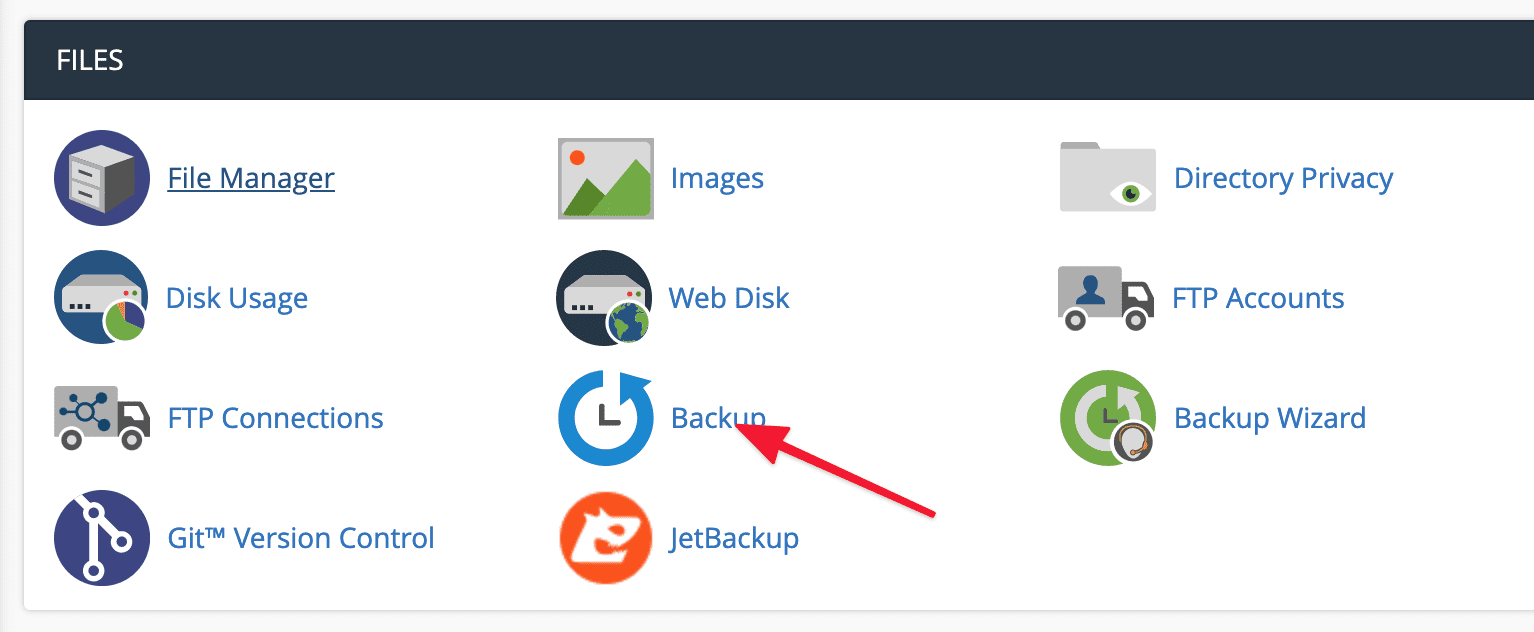The image size is (1534, 632).
Task: Click the FTP Accounts truck icon
Action: click(x=1107, y=298)
